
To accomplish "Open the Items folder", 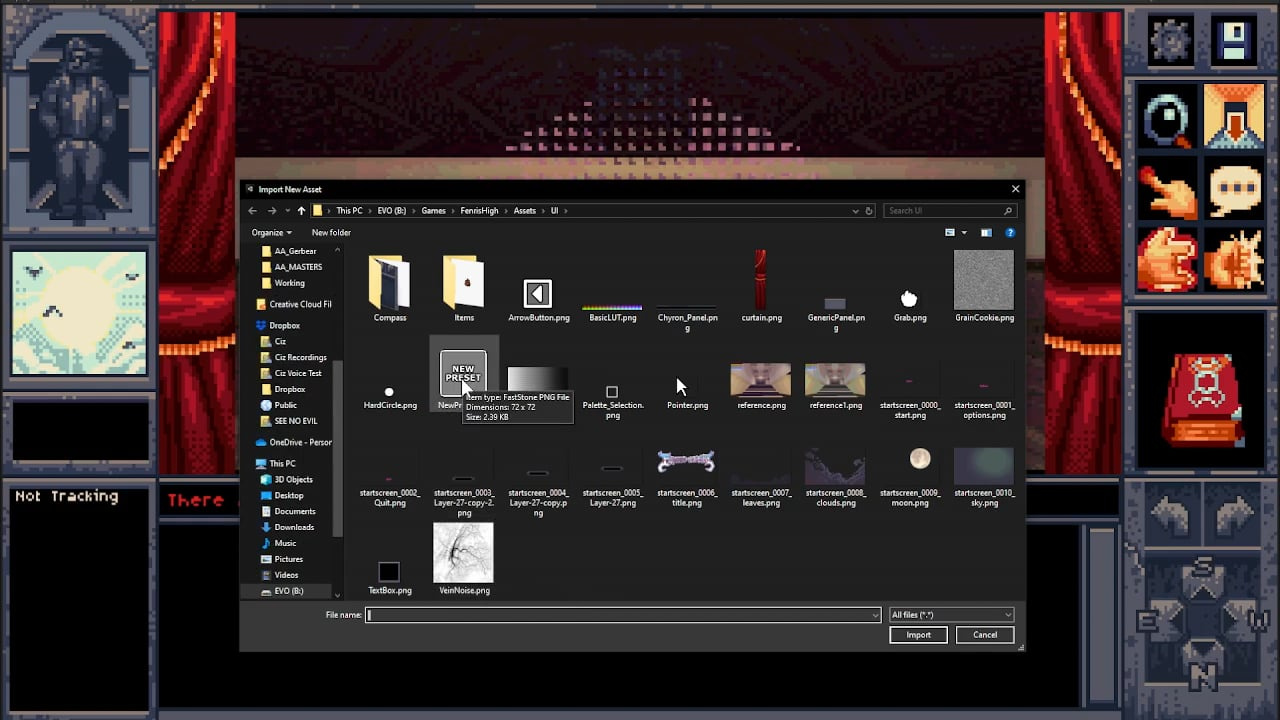I will click(x=464, y=289).
